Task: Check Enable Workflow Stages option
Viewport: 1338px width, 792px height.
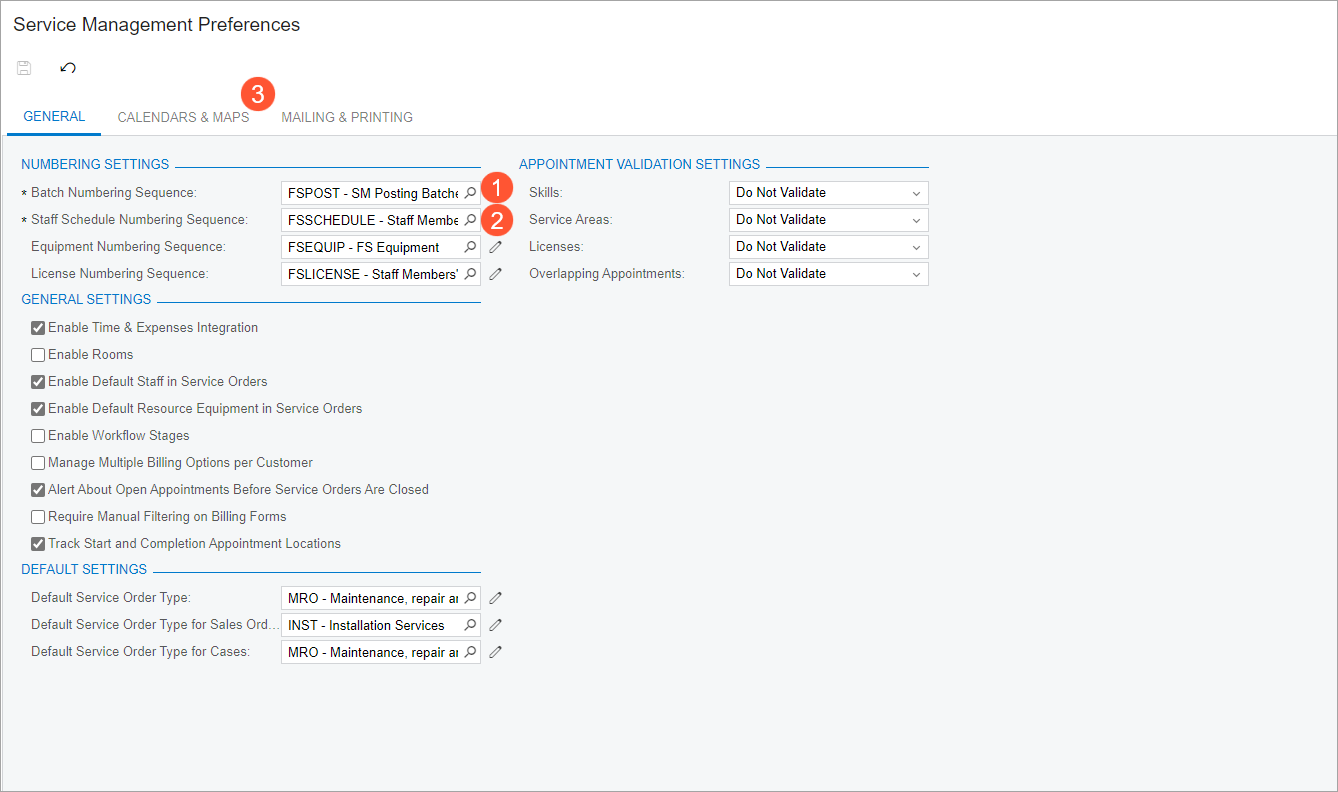Action: click(x=38, y=436)
